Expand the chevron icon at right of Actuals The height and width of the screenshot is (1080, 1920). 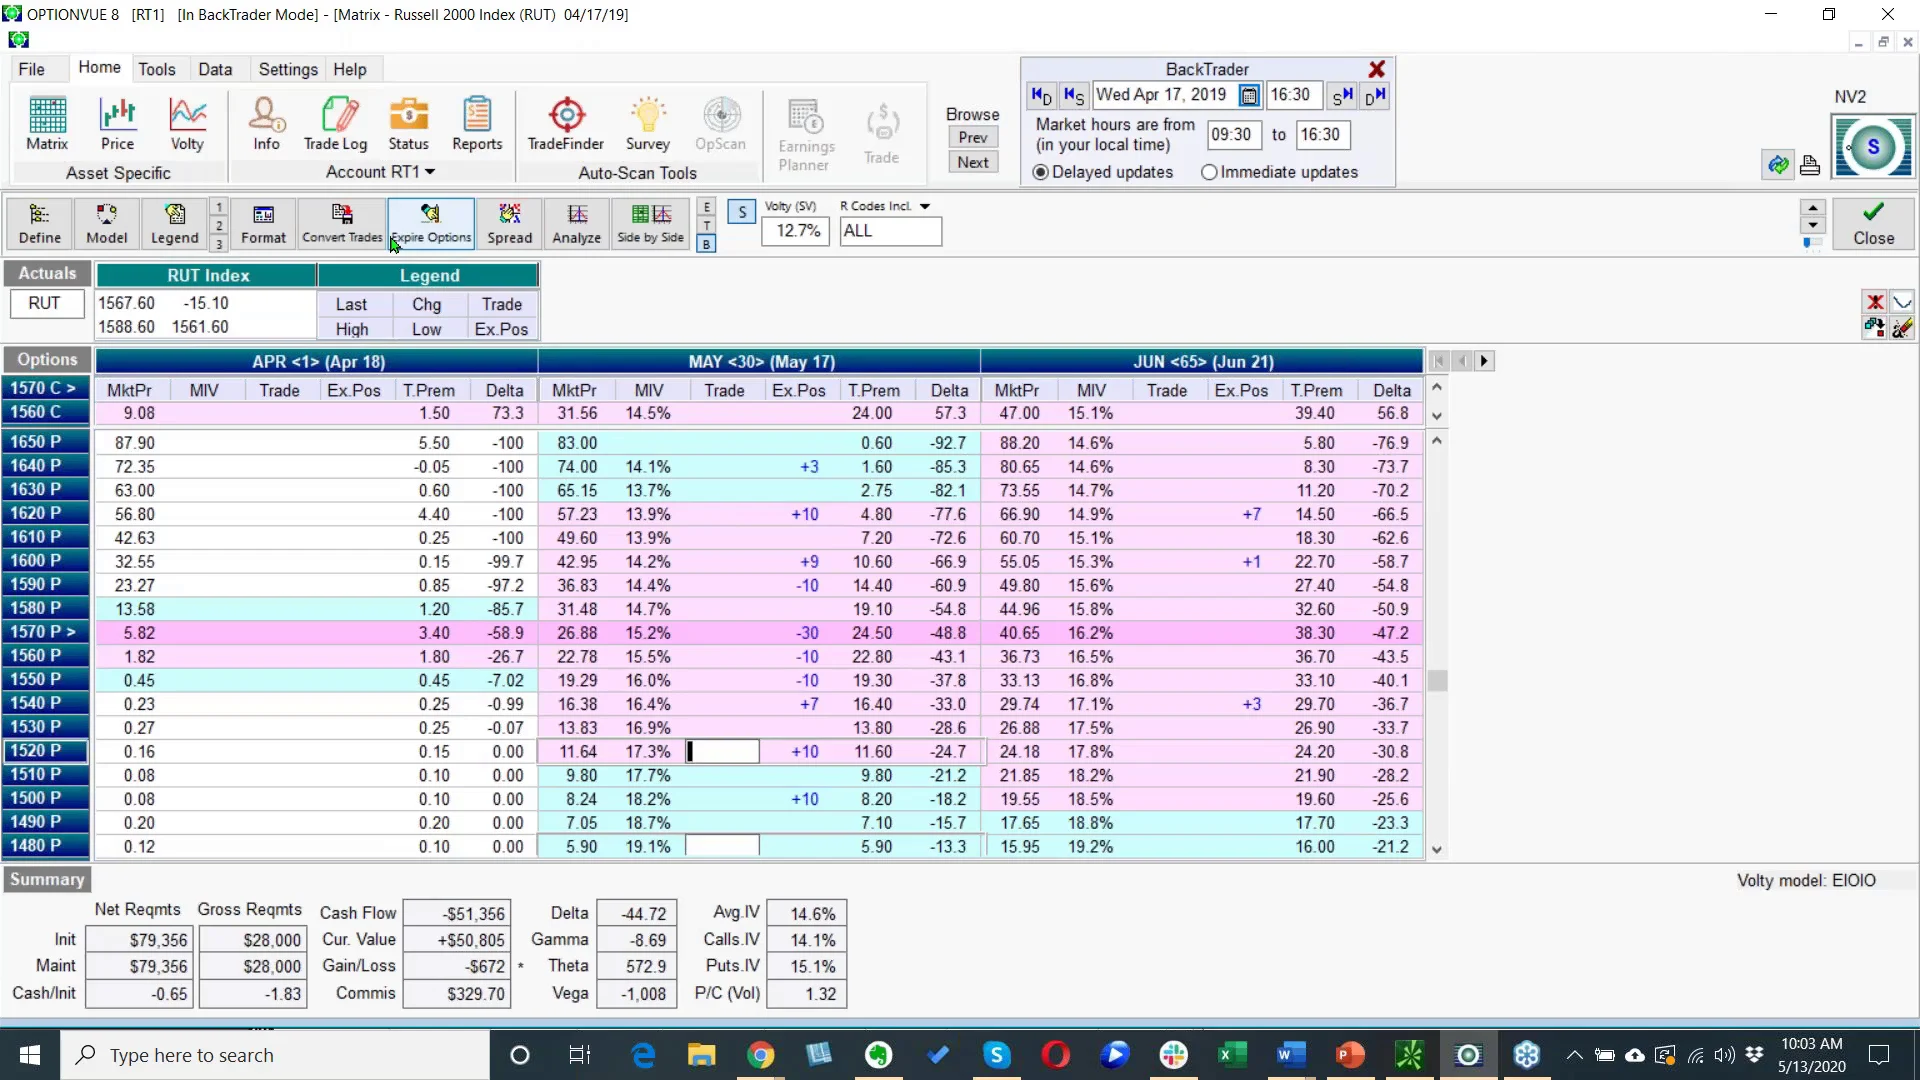pyautogui.click(x=1902, y=302)
